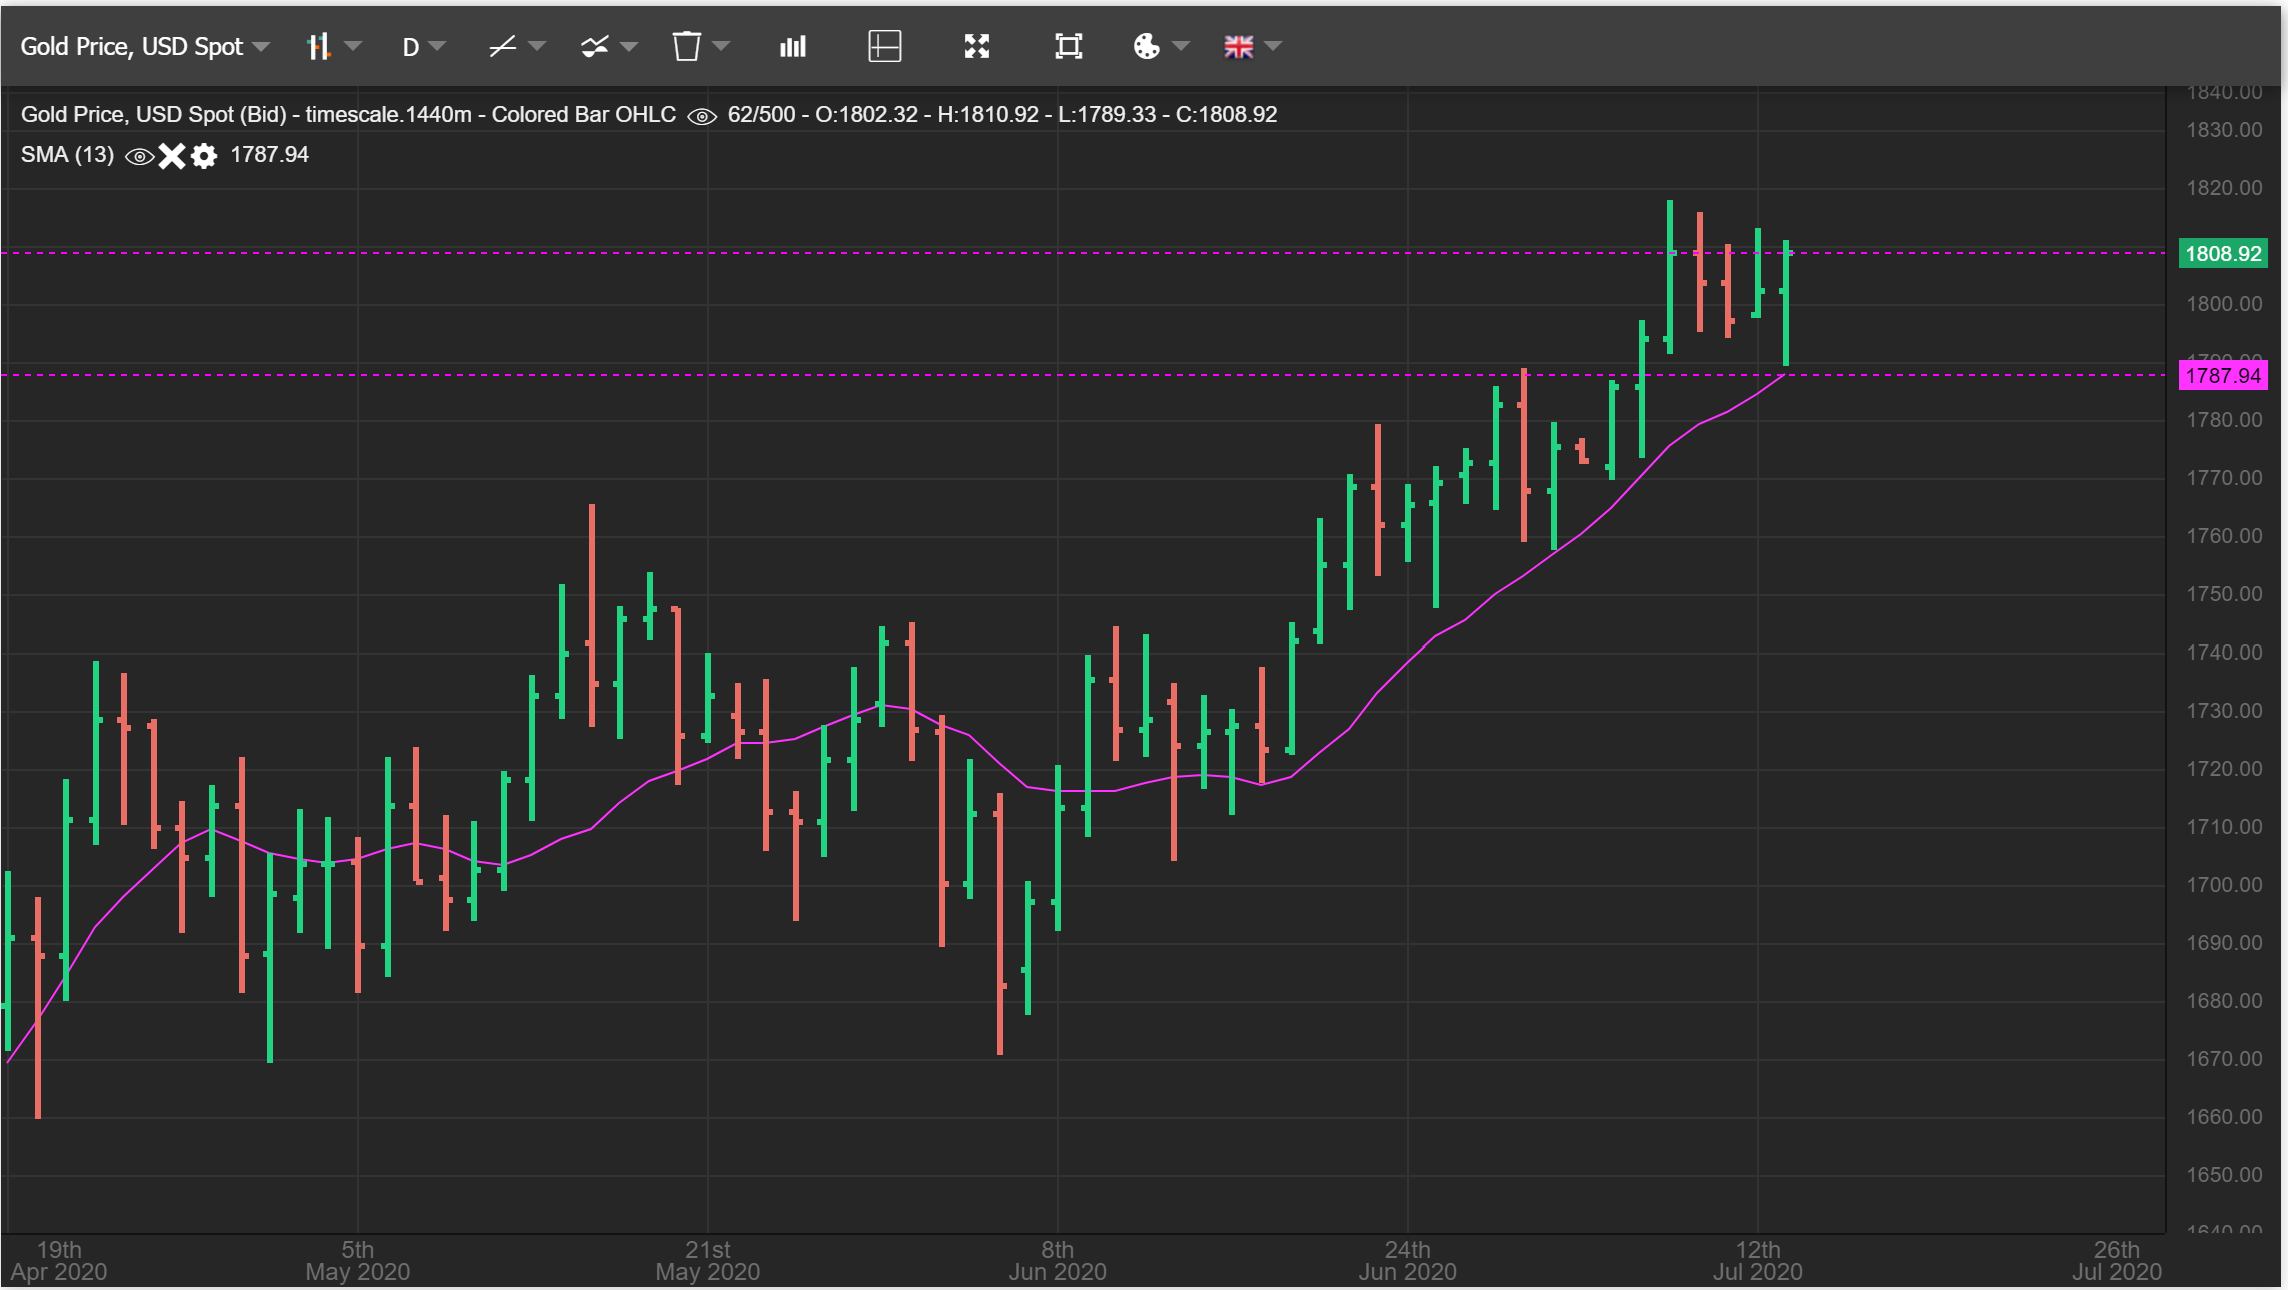Click the volume bars icon

(793, 46)
